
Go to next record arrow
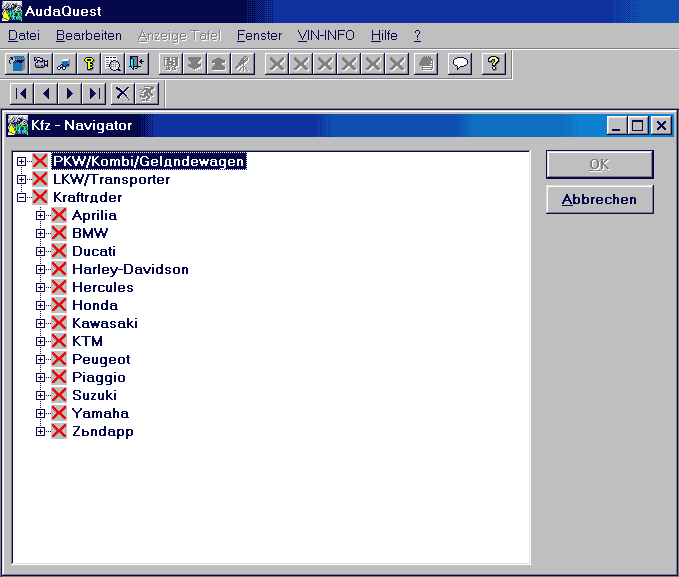pos(69,93)
